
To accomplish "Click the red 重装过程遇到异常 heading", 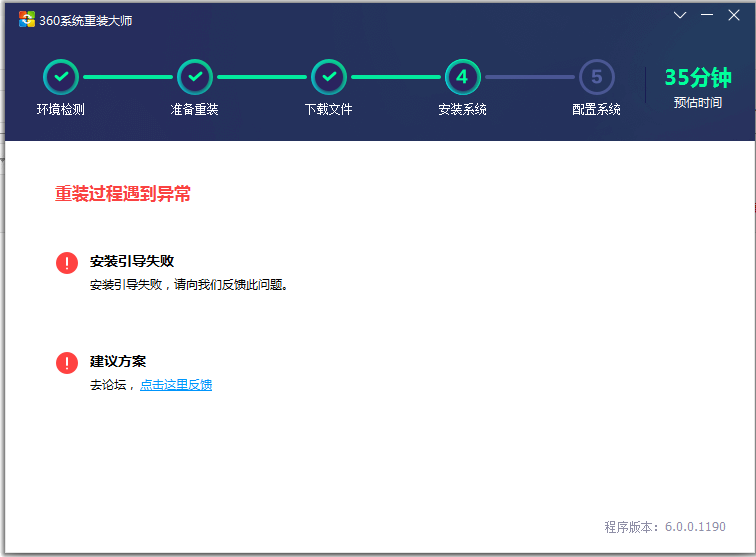I will click(x=122, y=194).
